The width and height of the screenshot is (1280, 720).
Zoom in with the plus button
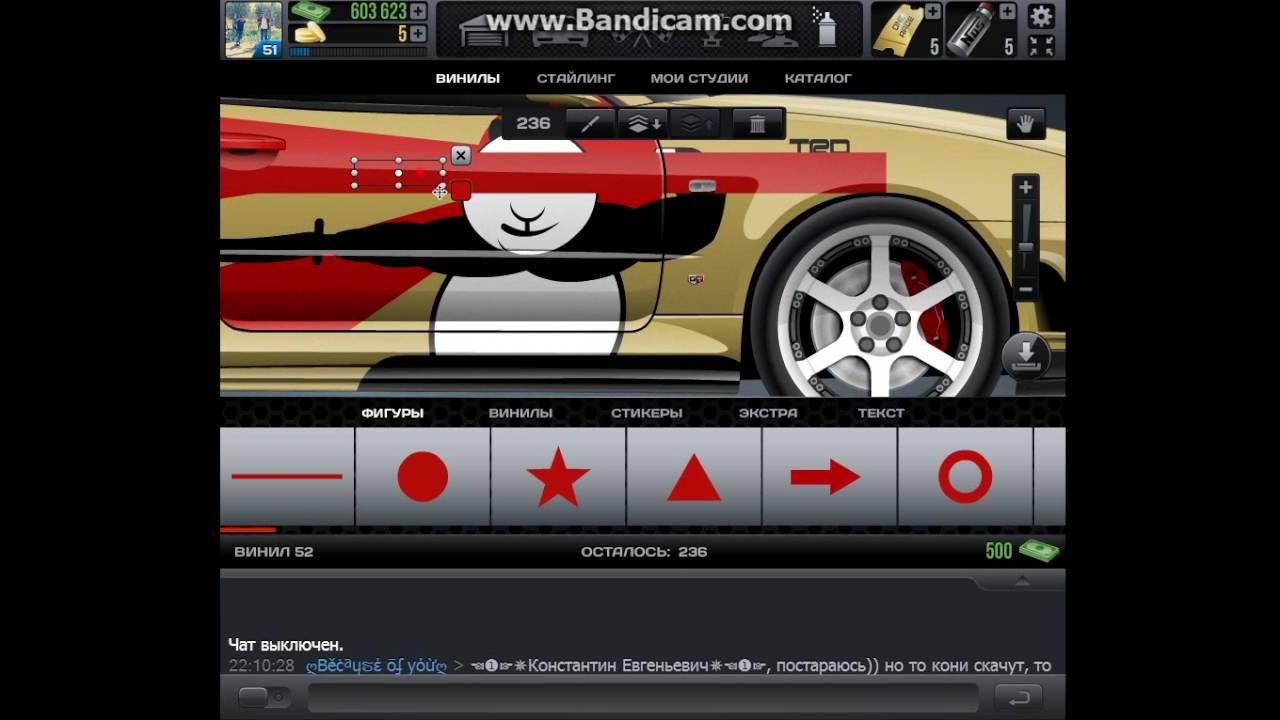click(1025, 187)
